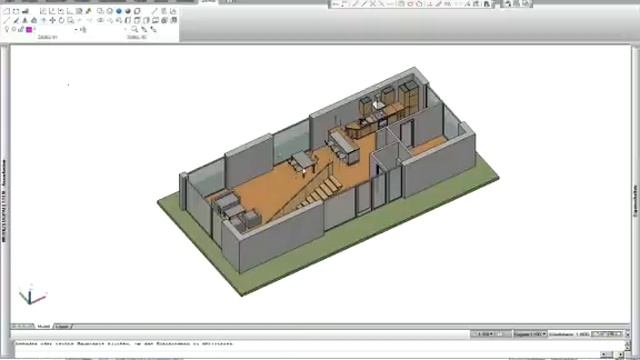Click the UCS axis icon in the viewport

[x=32, y=295]
